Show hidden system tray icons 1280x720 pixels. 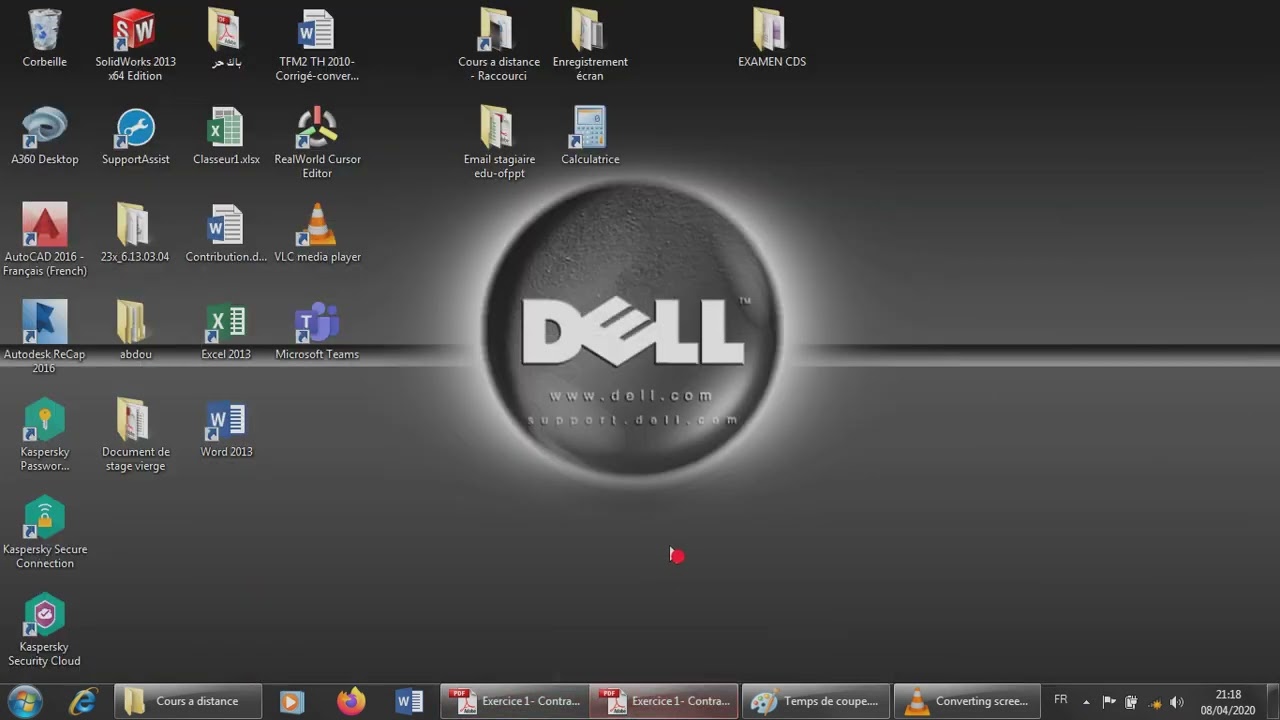(x=1086, y=702)
